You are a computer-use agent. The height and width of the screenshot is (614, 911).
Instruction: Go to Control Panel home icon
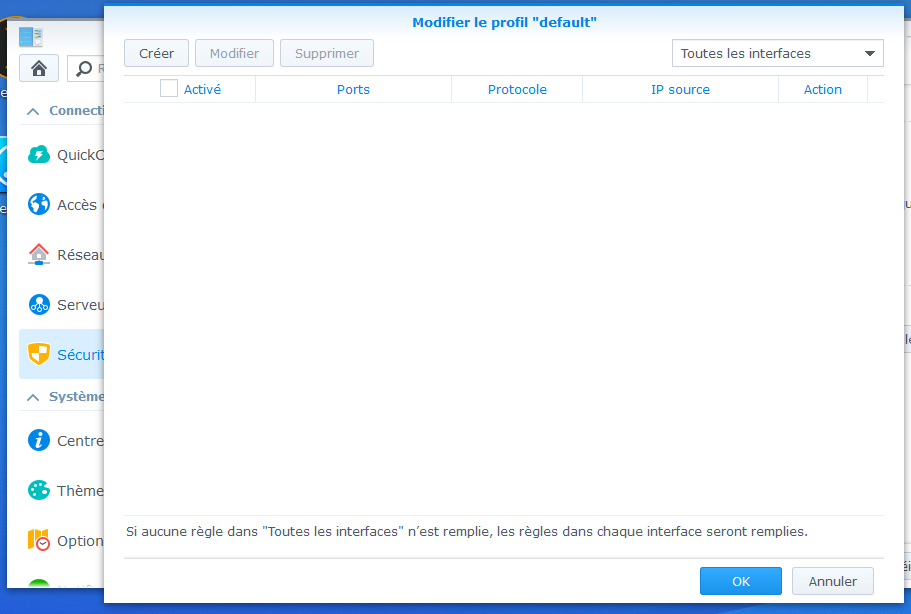pyautogui.click(x=39, y=69)
